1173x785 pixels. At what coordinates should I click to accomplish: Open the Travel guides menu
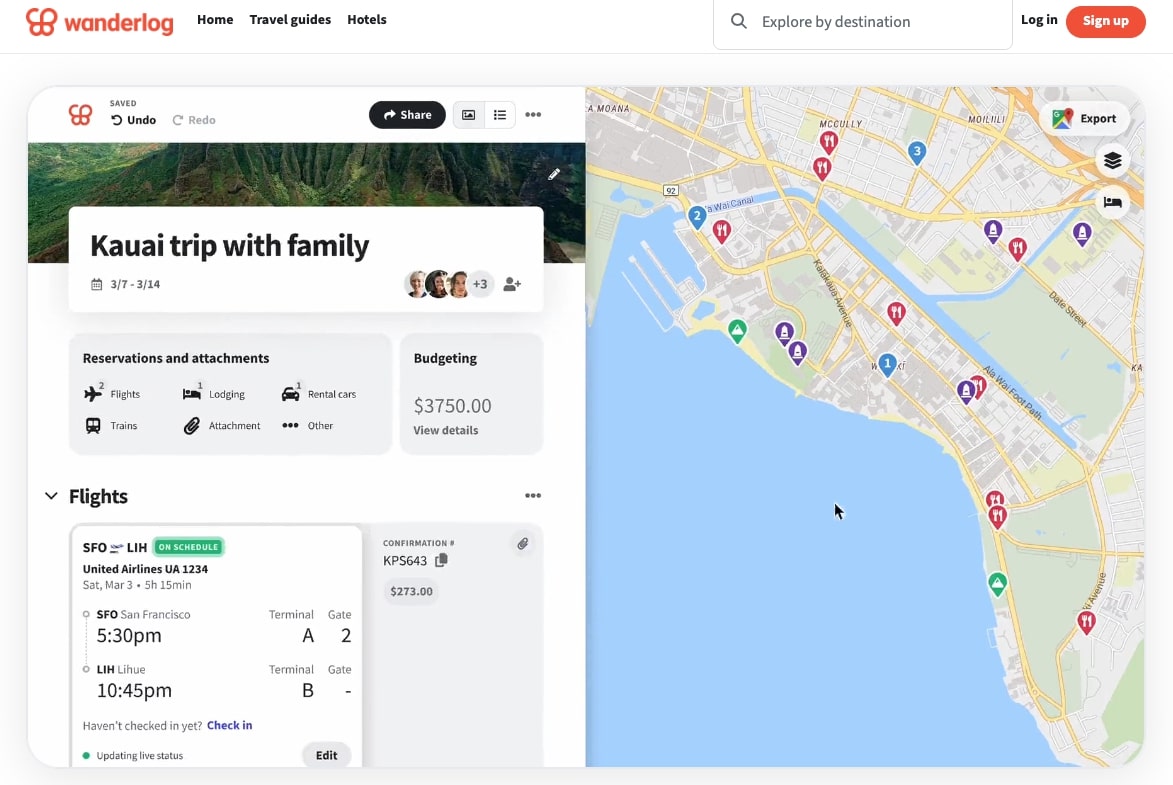click(x=290, y=19)
